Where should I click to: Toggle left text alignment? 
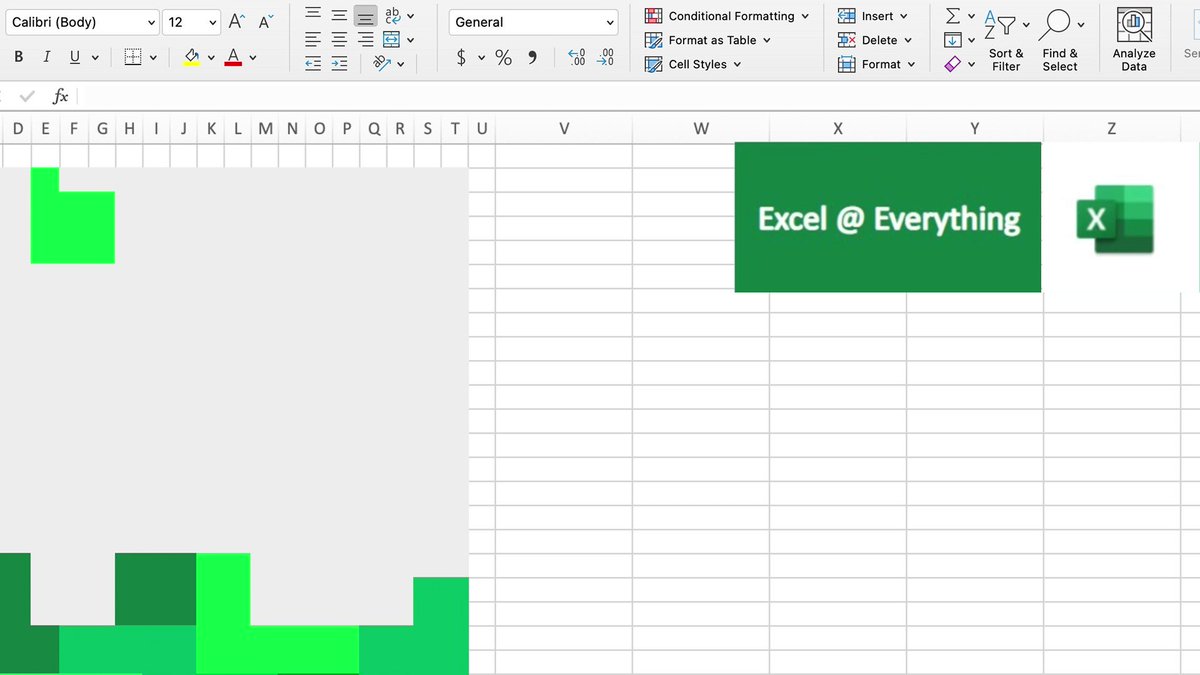point(313,39)
